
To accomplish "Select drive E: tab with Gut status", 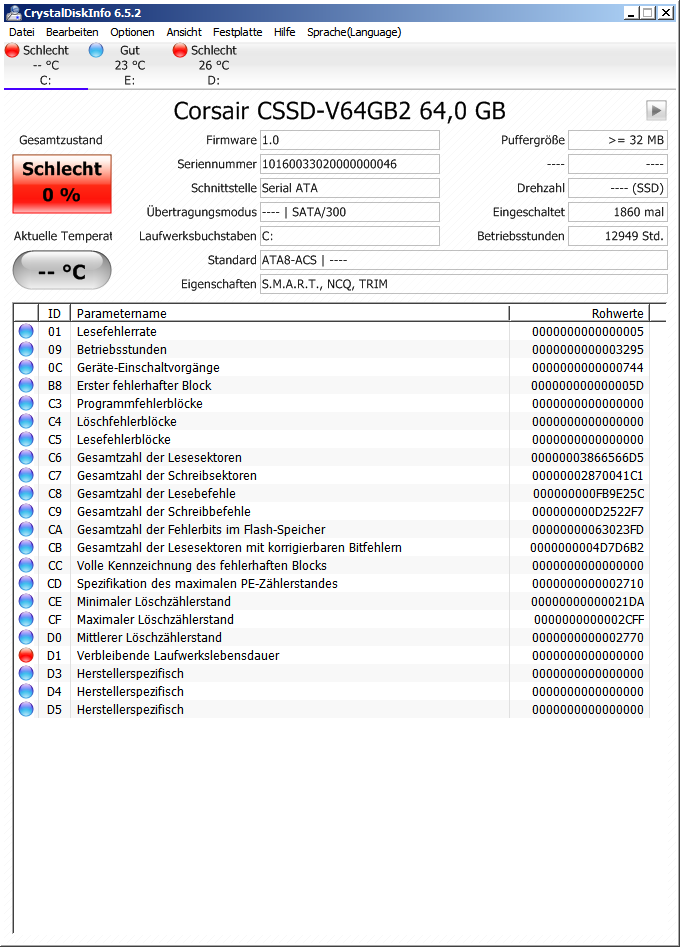I will click(129, 65).
